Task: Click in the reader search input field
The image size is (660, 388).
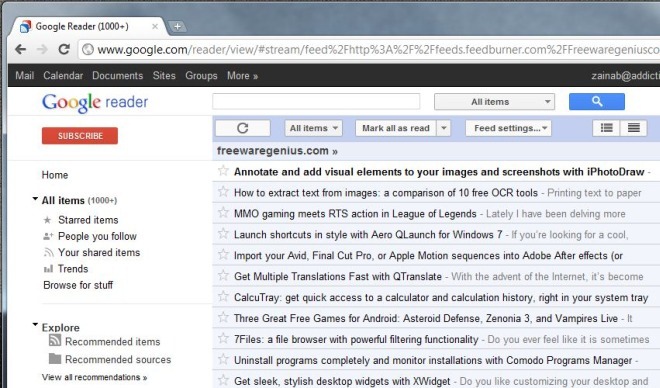Action: point(316,101)
